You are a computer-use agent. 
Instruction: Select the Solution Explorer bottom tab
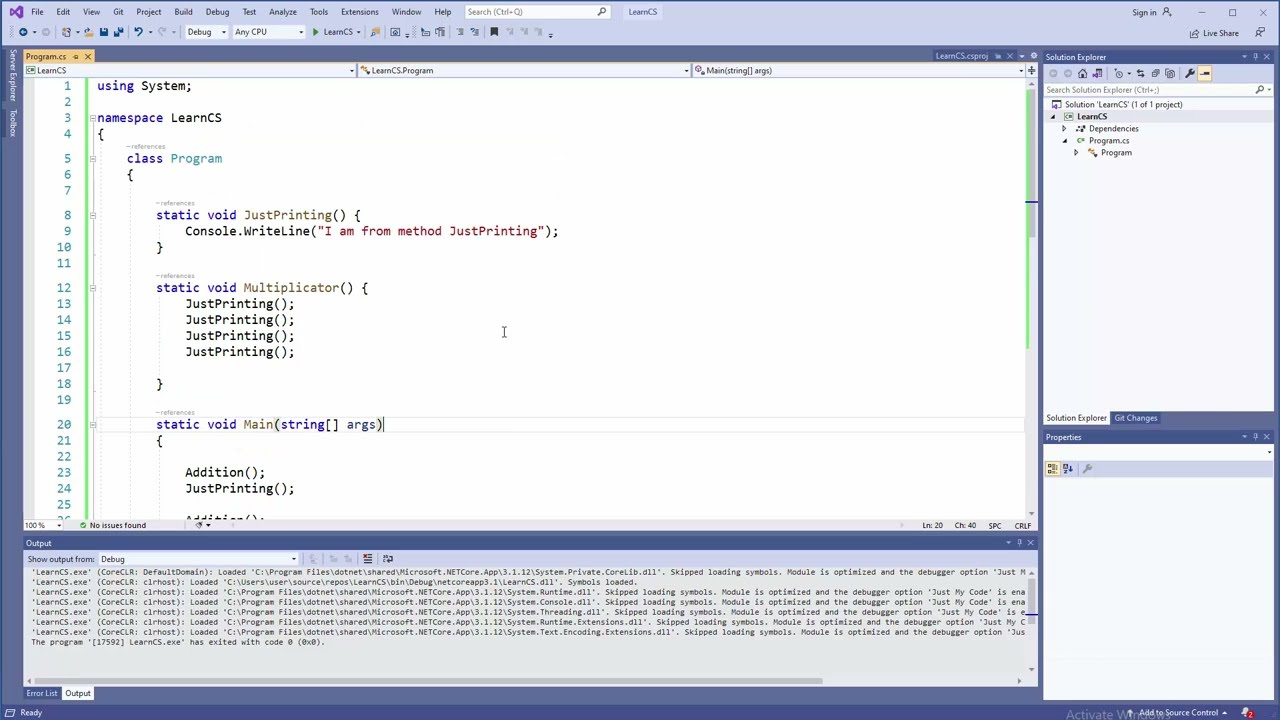click(1076, 418)
